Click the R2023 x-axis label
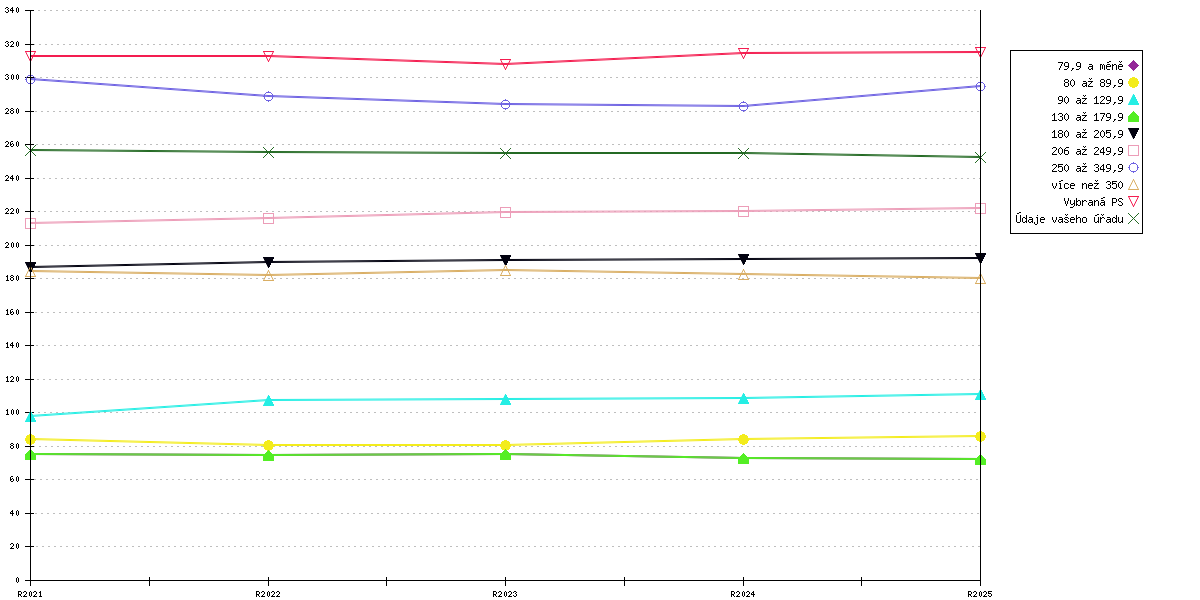This screenshot has width=1200, height=600. tap(505, 593)
